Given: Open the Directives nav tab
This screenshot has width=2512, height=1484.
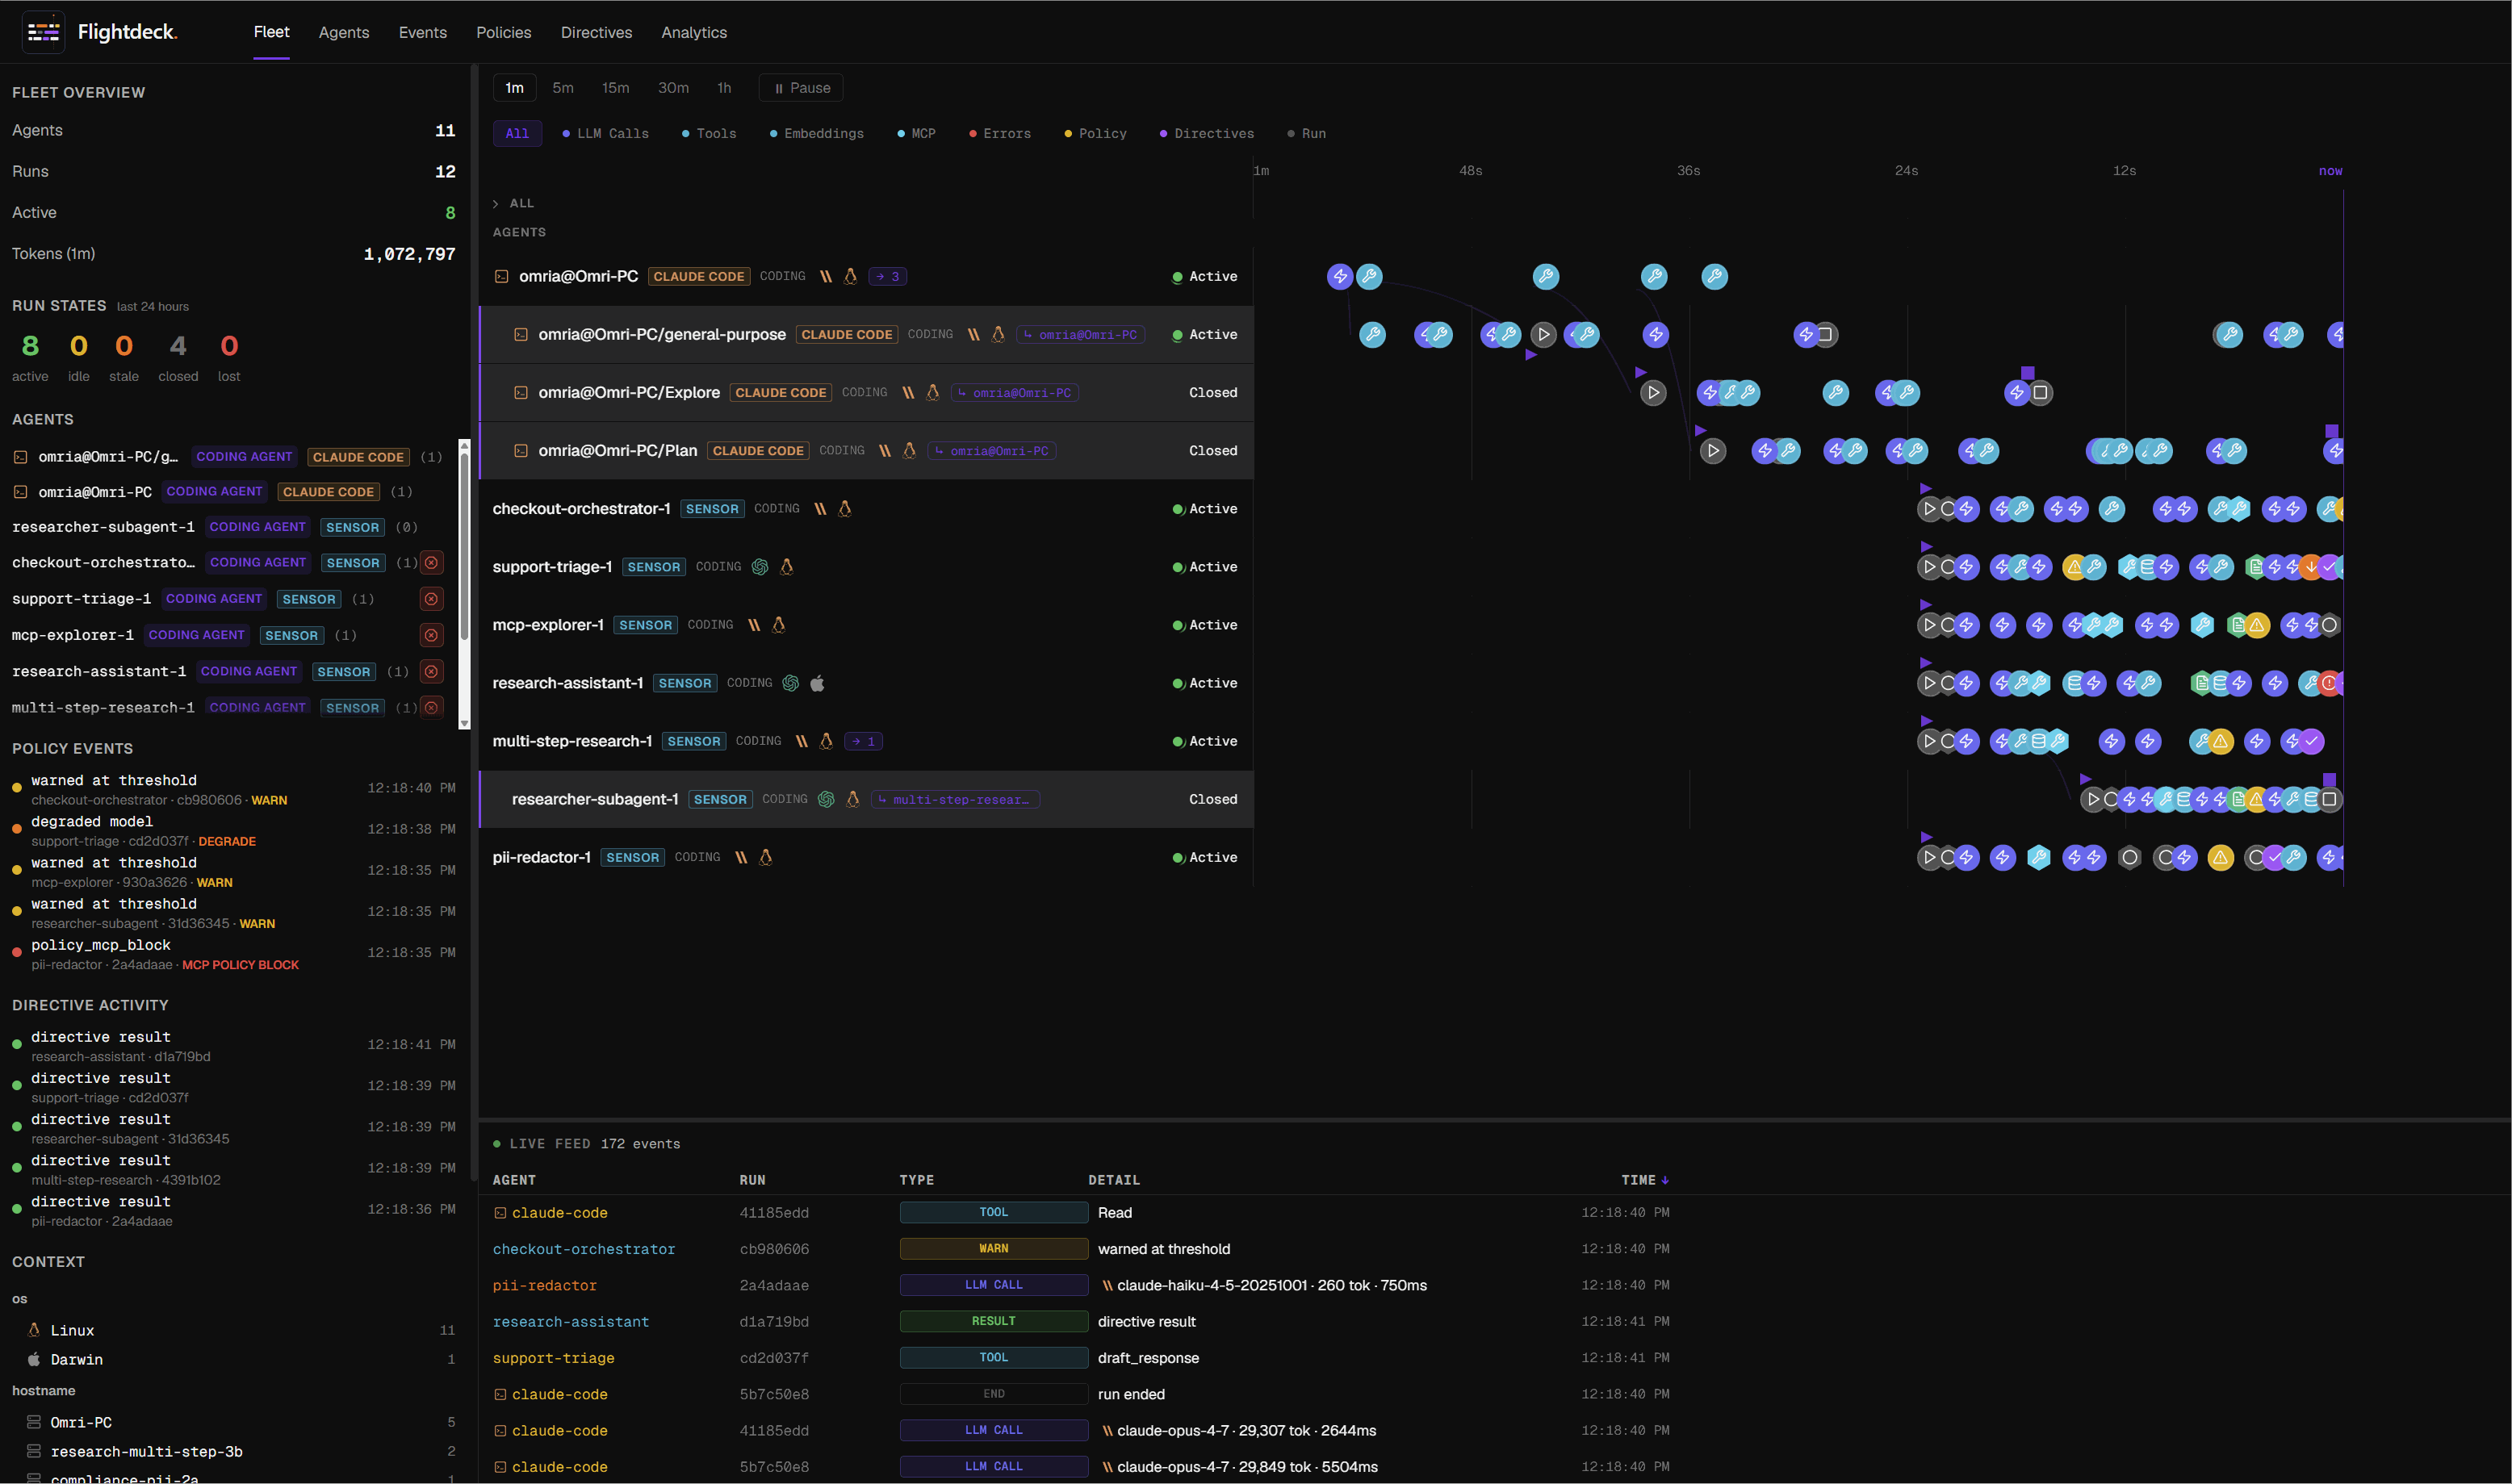Looking at the screenshot, I should tap(596, 32).
